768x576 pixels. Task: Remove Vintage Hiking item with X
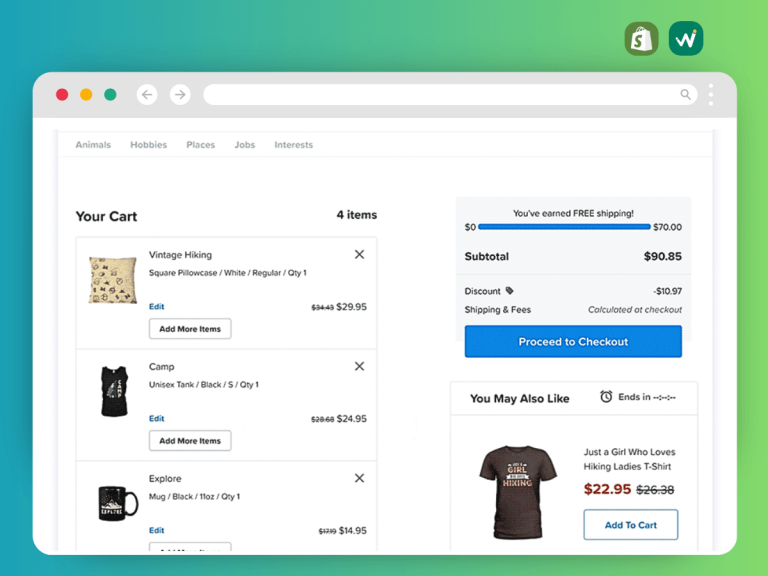click(x=360, y=254)
